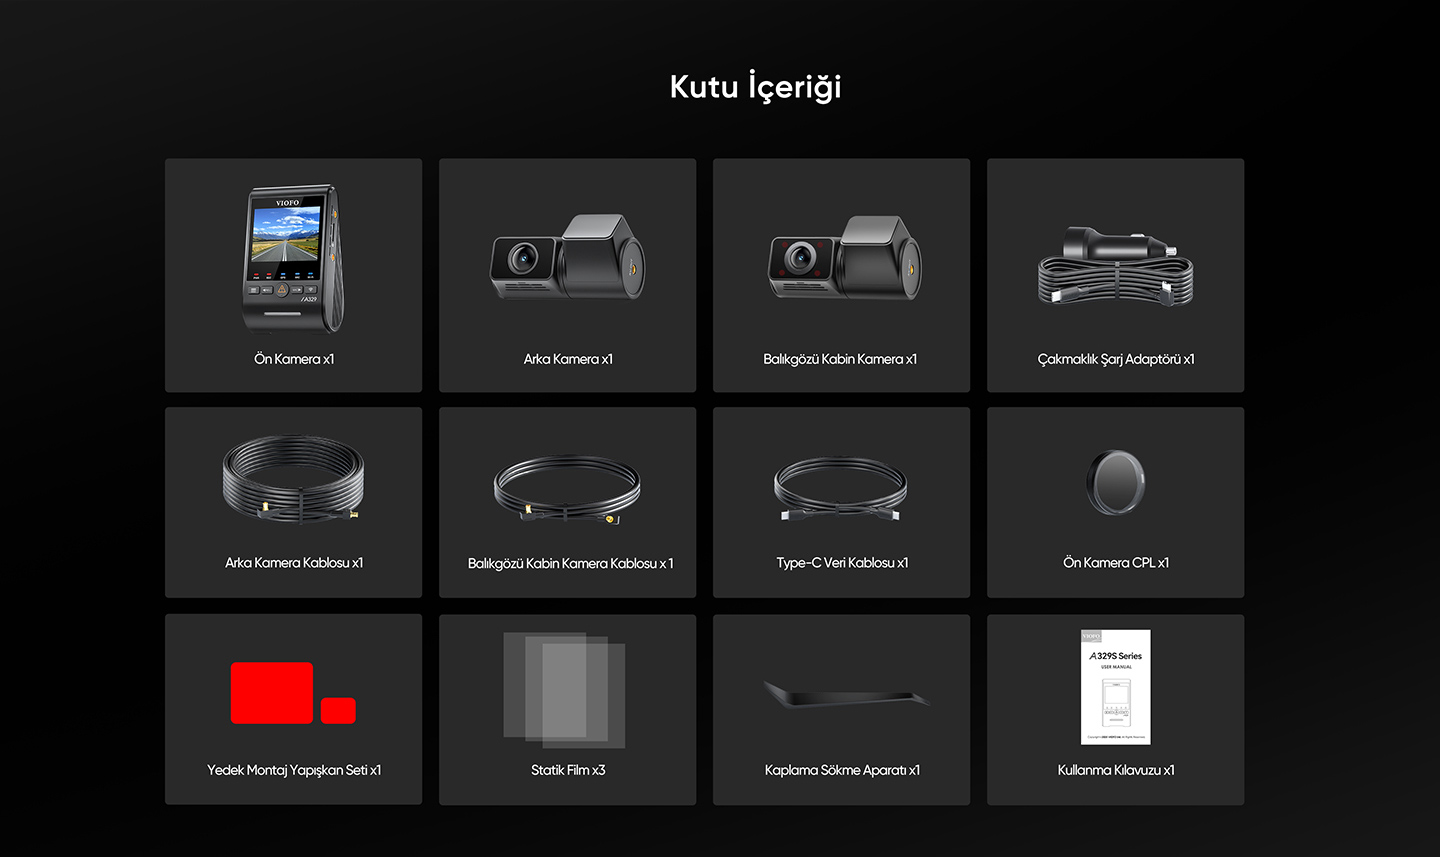The height and width of the screenshot is (857, 1440).
Task: Select the Statik Film sheets image
Action: click(x=564, y=689)
